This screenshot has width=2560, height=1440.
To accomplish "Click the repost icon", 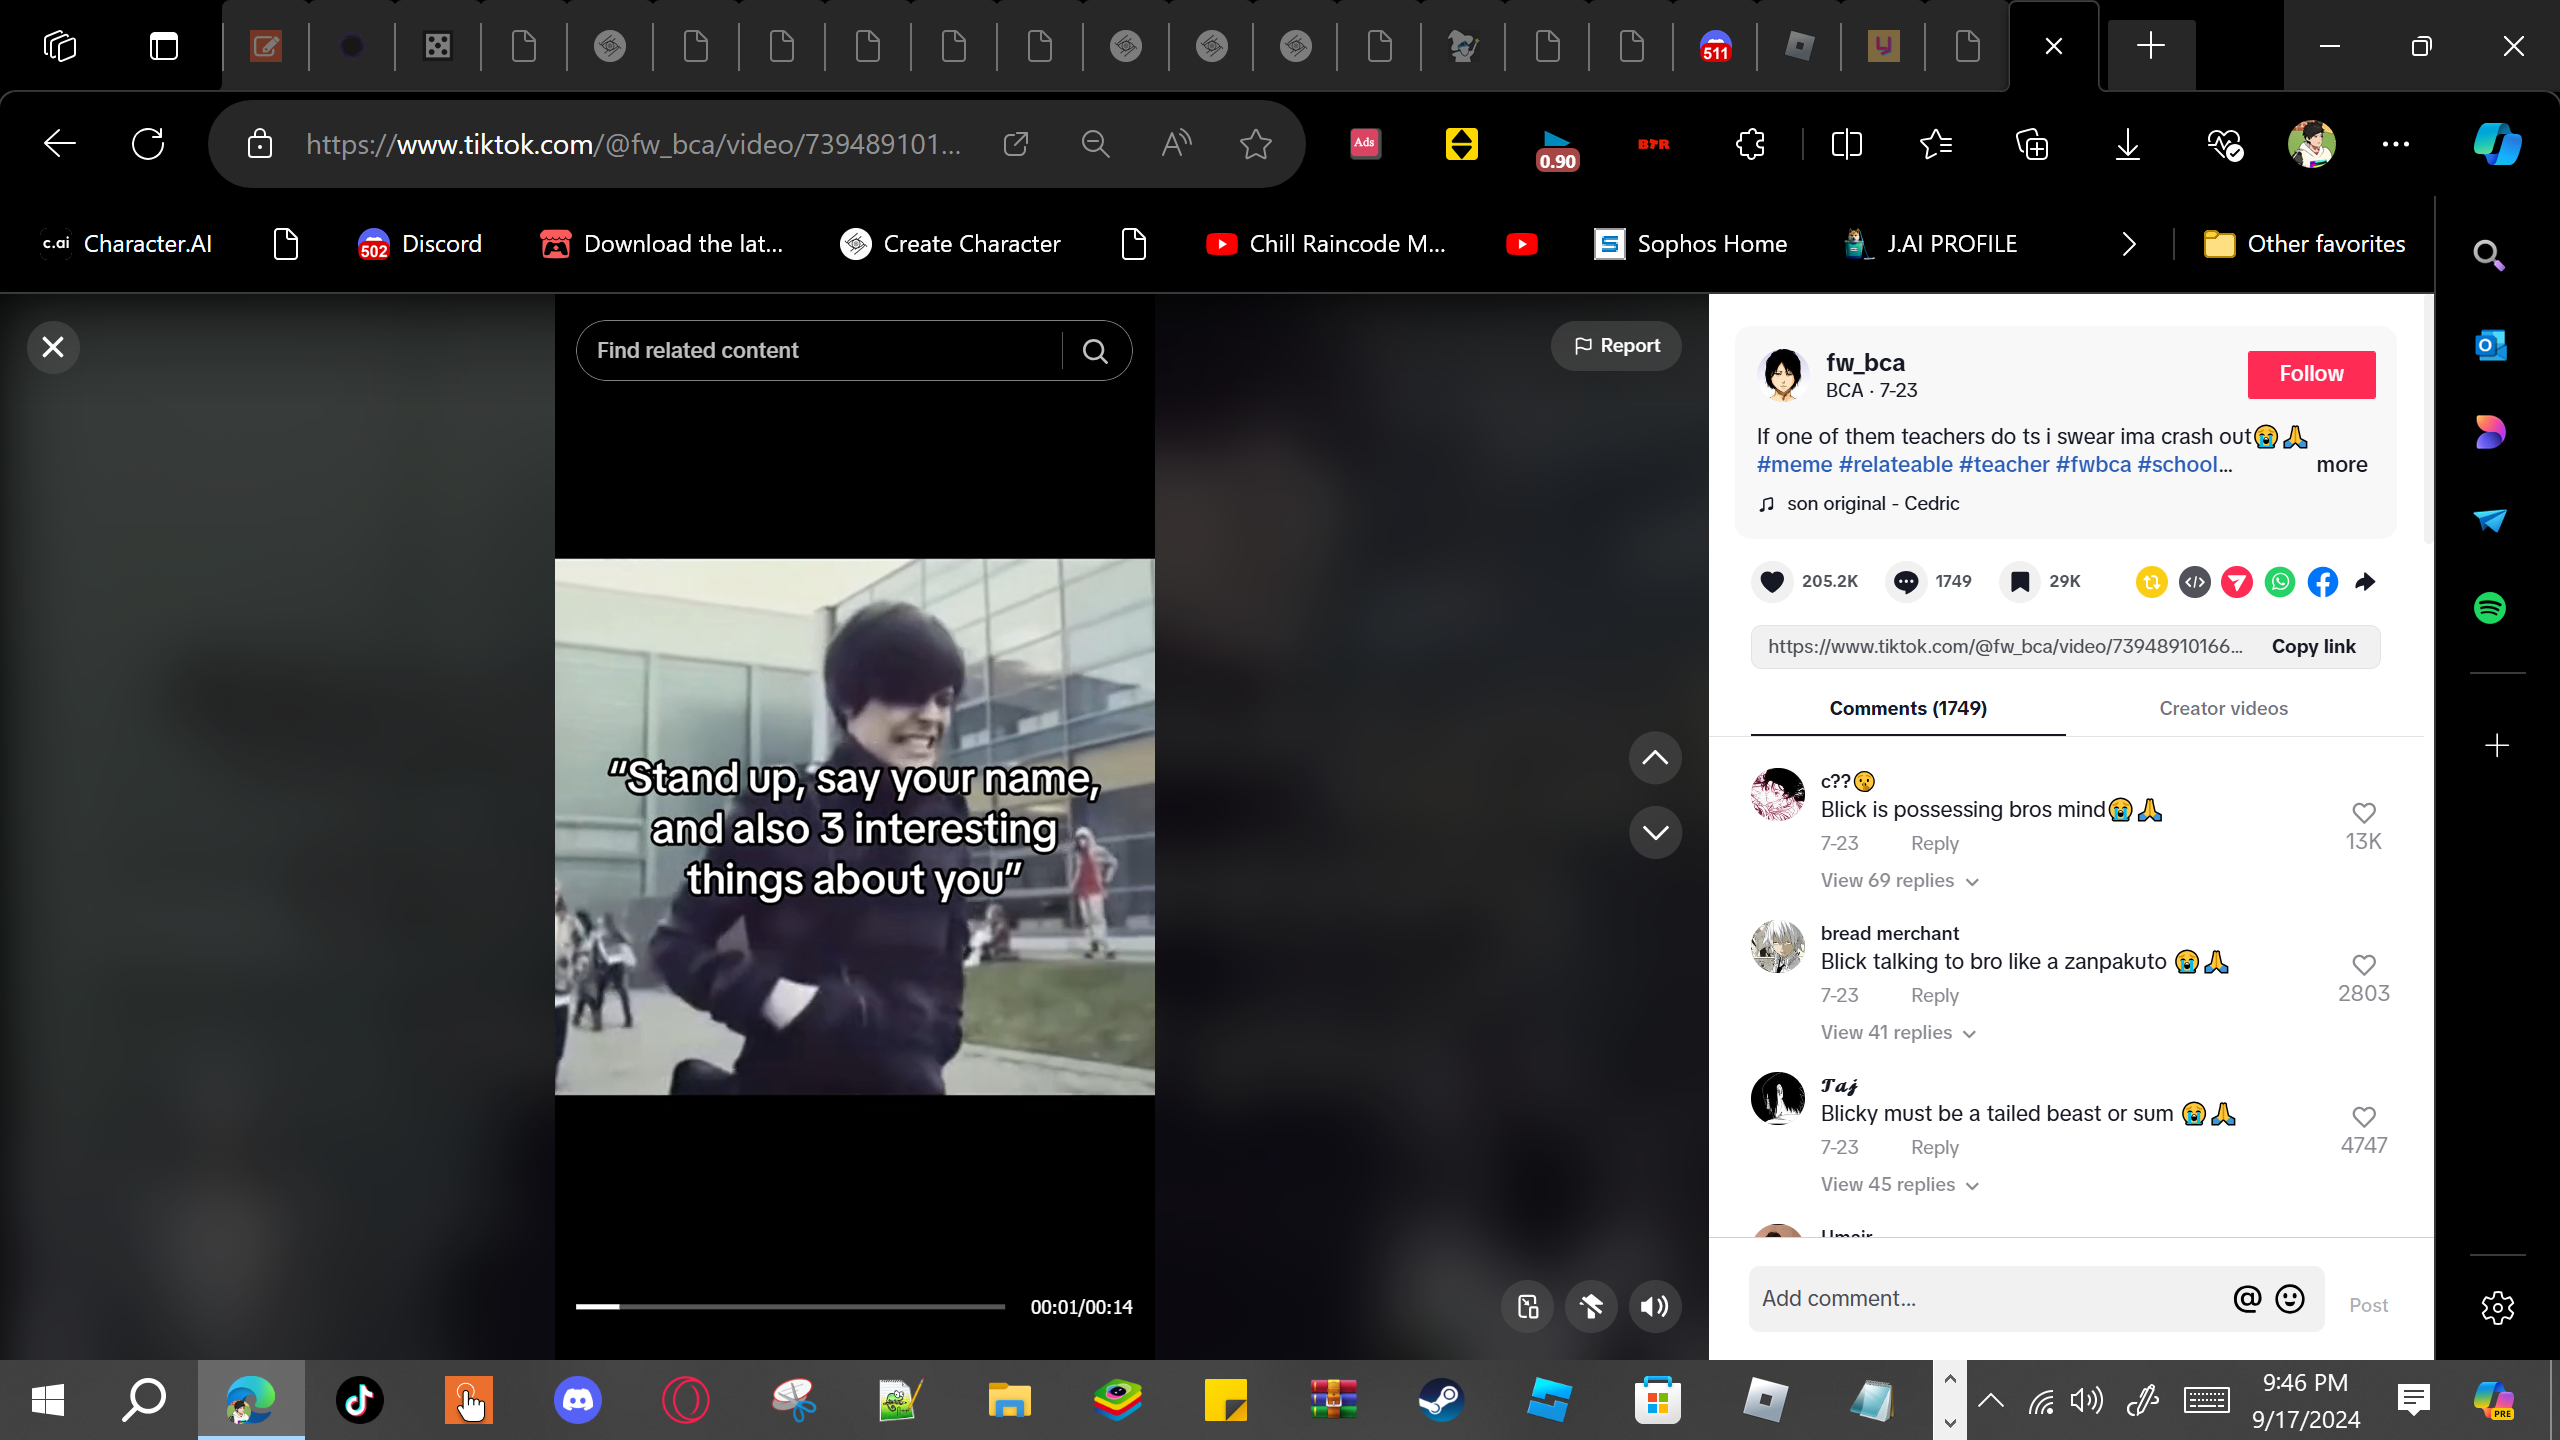I will [x=2151, y=582].
